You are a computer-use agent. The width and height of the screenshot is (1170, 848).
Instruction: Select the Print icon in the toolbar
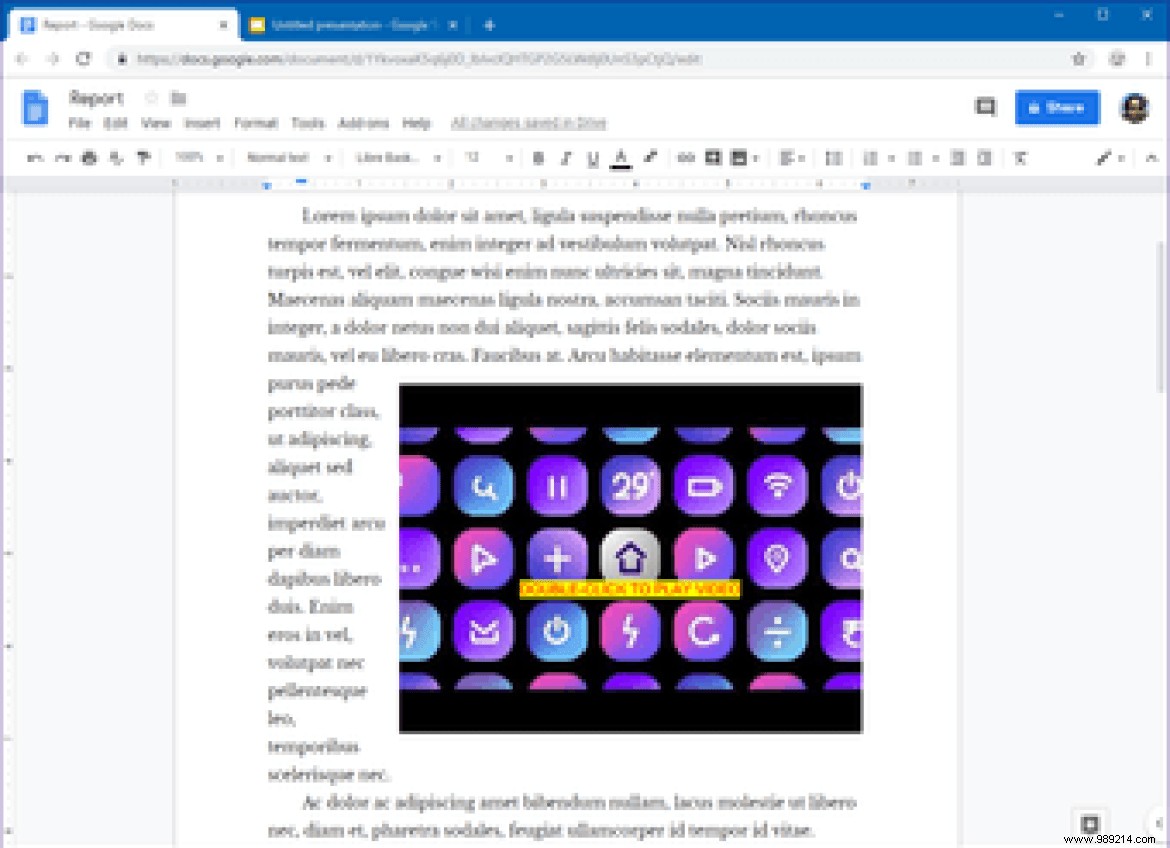[89, 157]
